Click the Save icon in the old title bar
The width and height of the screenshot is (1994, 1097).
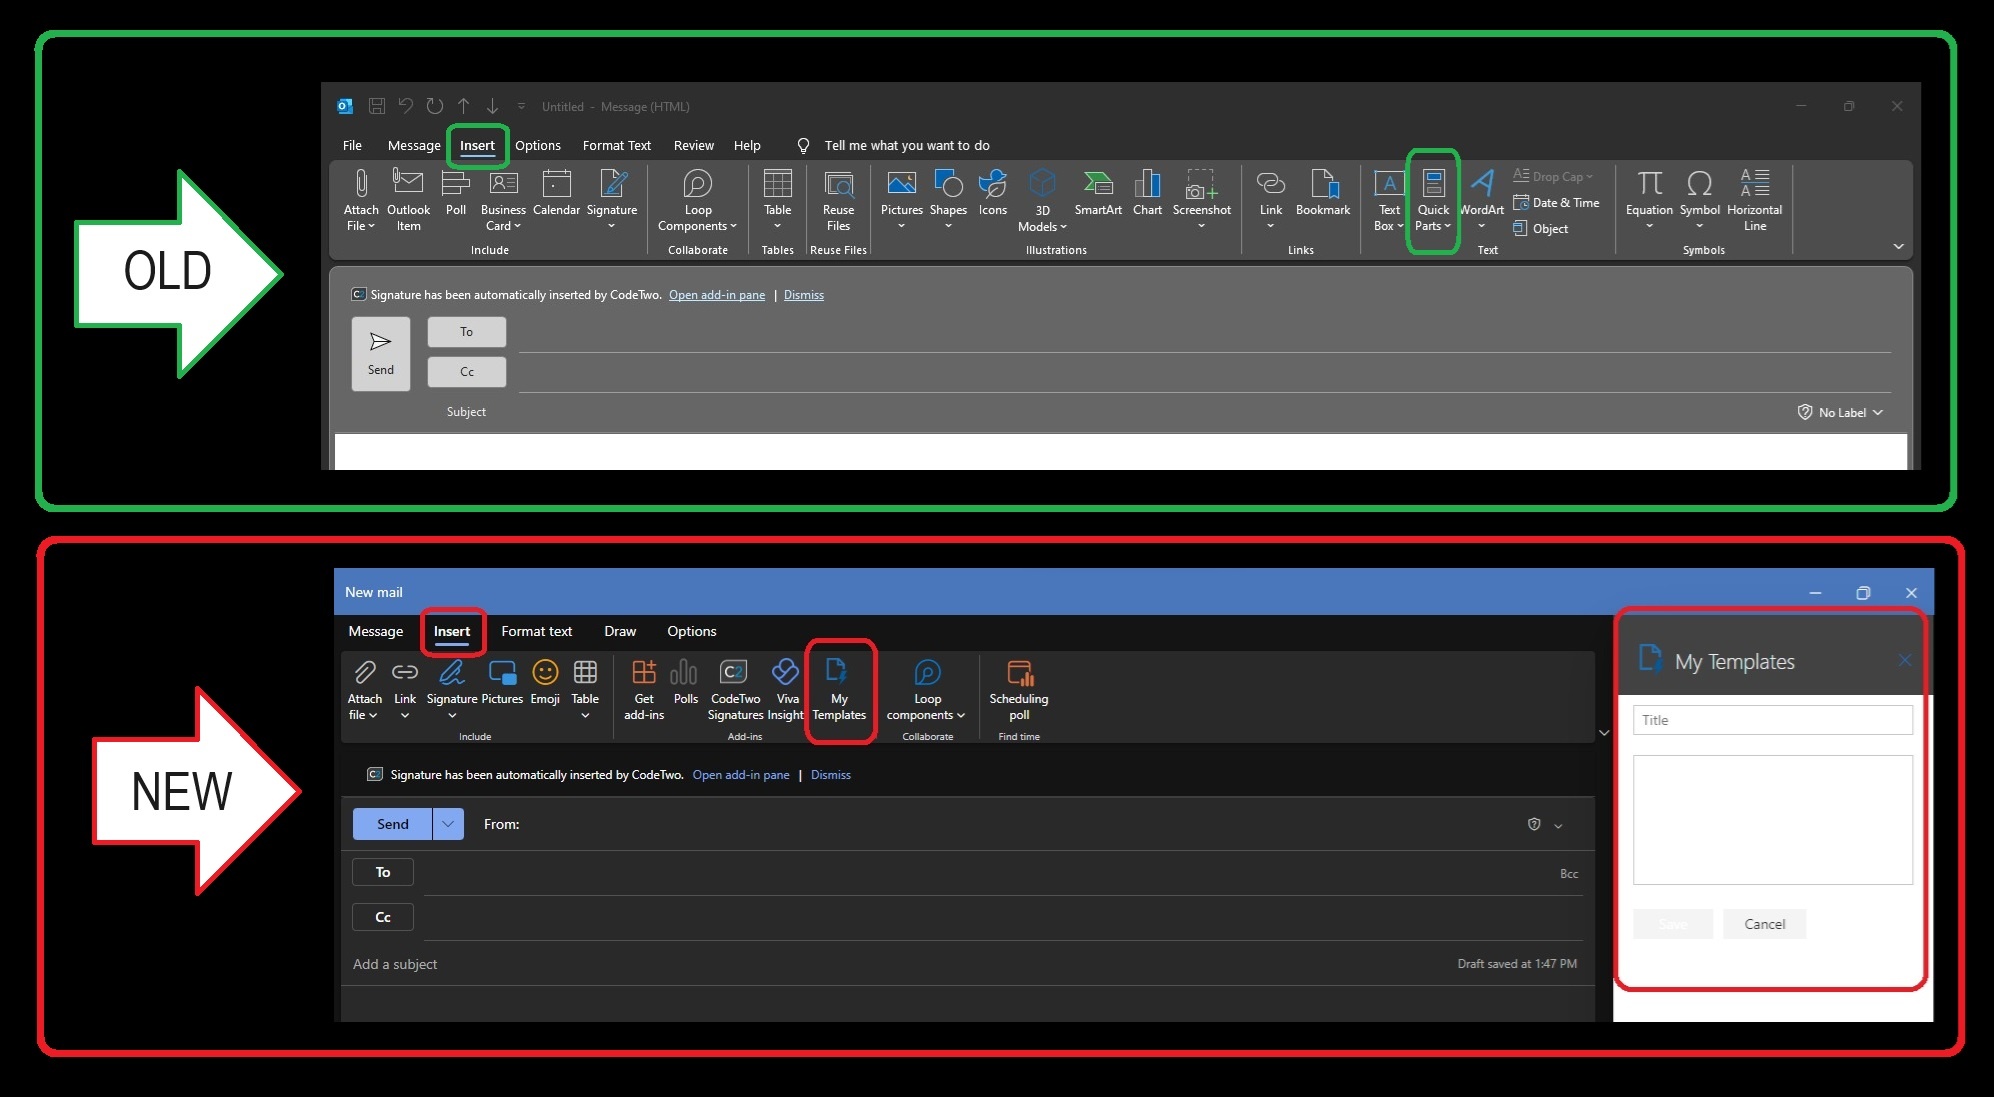coord(377,106)
